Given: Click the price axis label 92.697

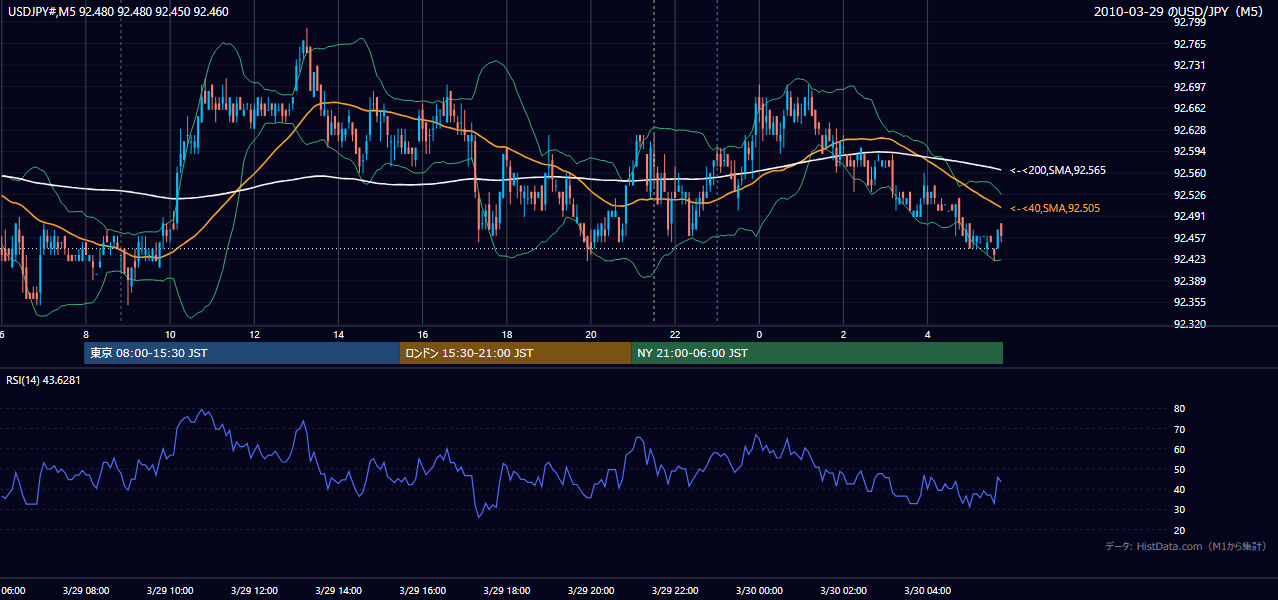Looking at the screenshot, I should (x=1189, y=87).
